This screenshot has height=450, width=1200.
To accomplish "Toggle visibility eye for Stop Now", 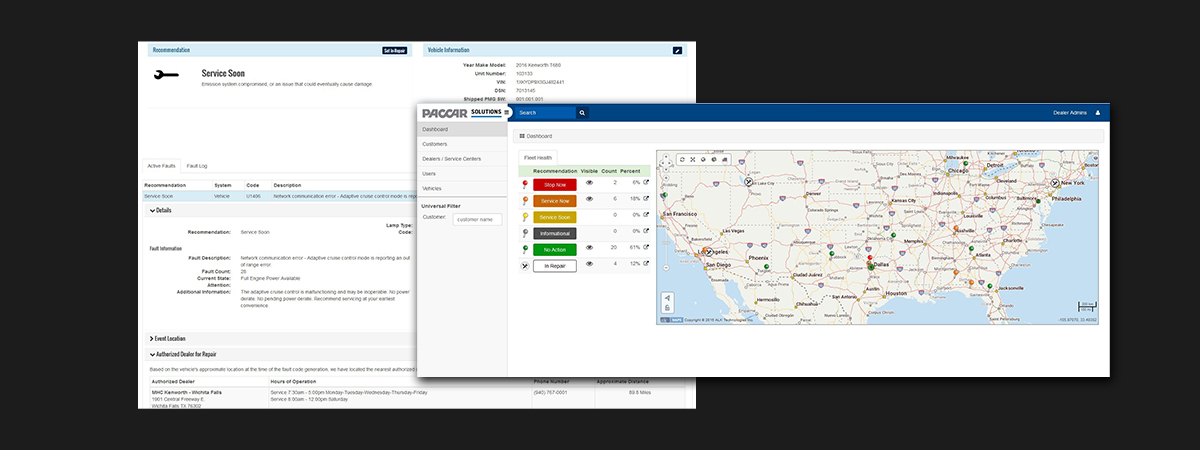I will point(590,183).
